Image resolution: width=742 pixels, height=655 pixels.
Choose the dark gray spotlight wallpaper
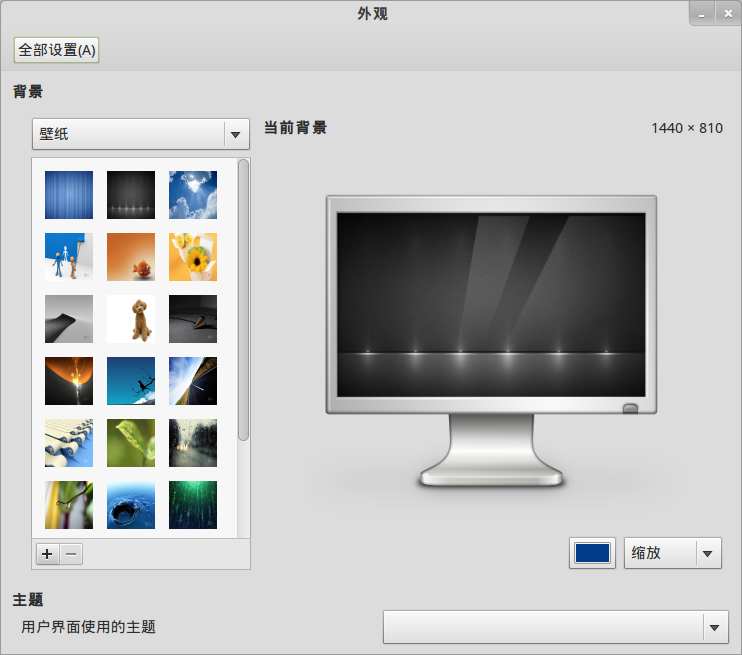click(131, 195)
